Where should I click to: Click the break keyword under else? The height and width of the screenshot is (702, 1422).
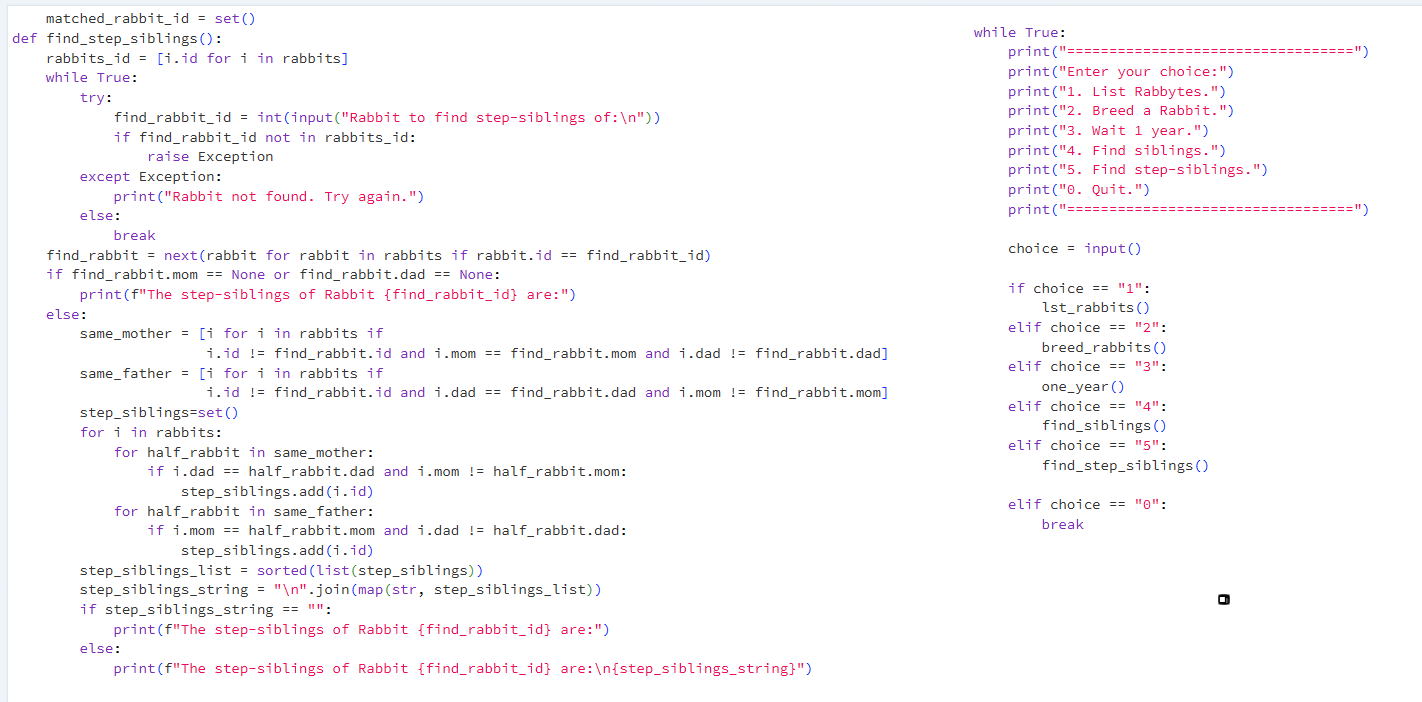134,235
